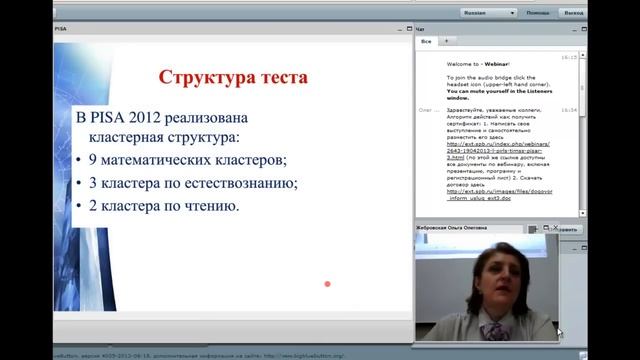Close the webcam video window
Image resolution: width=640 pixels, height=360 pixels.
click(x=555, y=228)
